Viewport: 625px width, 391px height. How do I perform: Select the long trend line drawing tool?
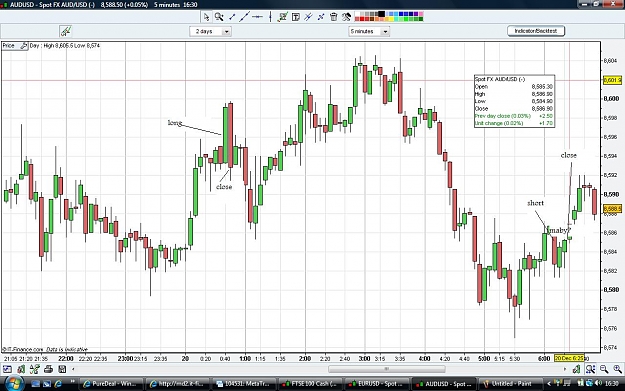[245, 17]
